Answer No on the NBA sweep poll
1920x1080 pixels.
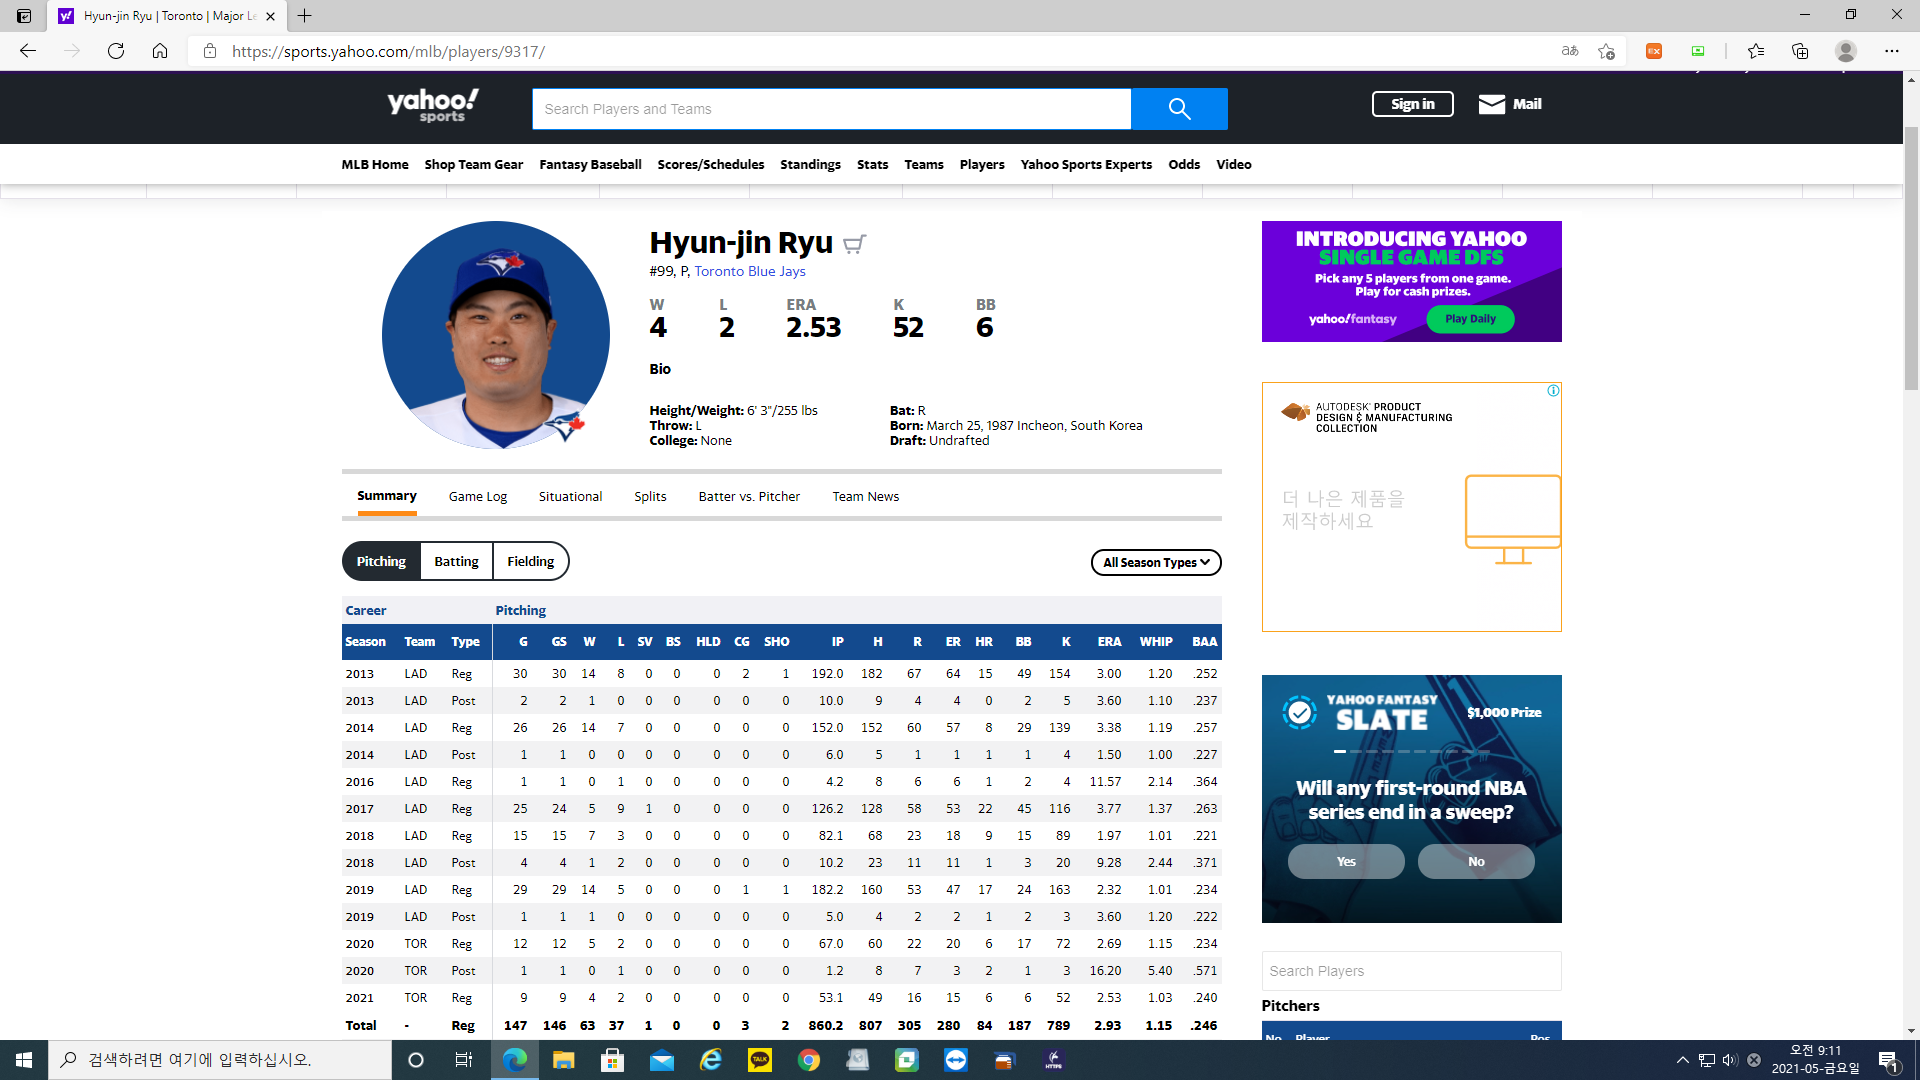[x=1476, y=861]
